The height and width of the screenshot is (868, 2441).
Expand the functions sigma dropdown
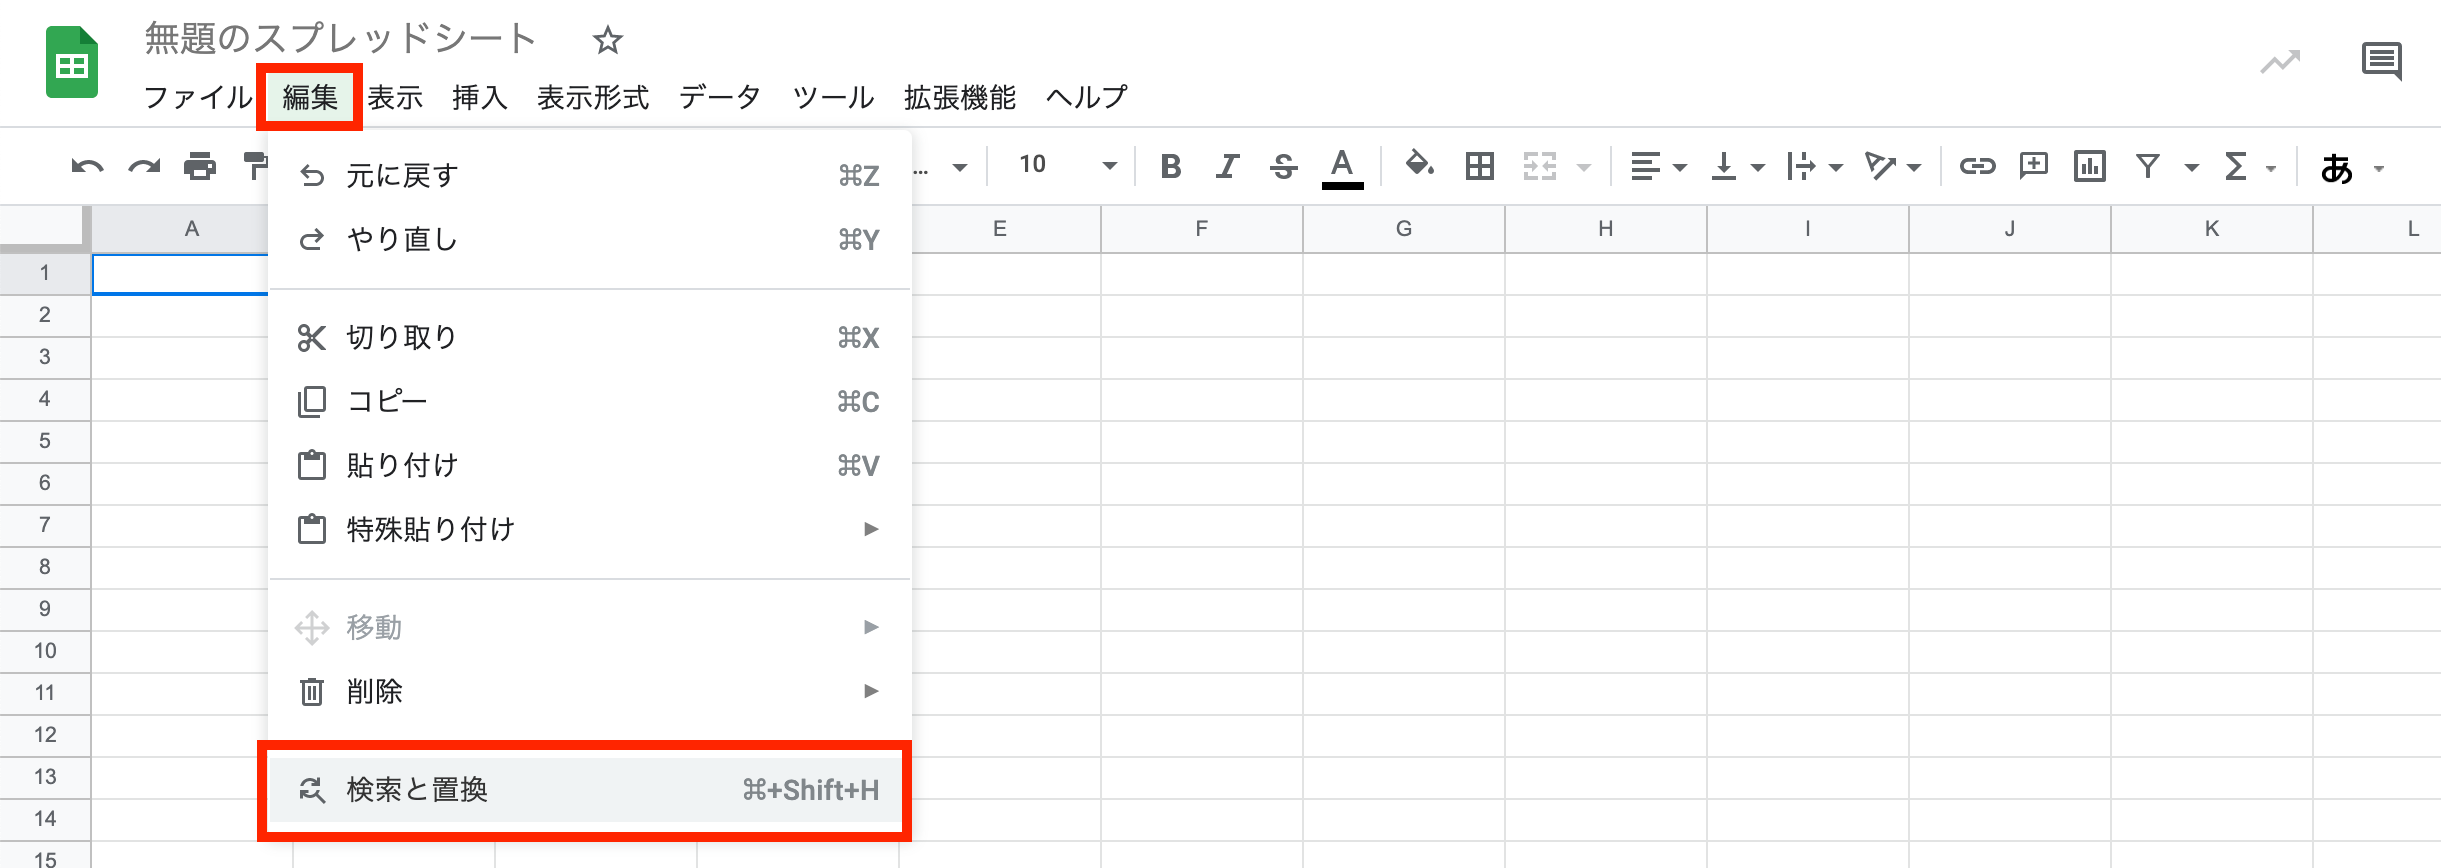[x=2249, y=166]
